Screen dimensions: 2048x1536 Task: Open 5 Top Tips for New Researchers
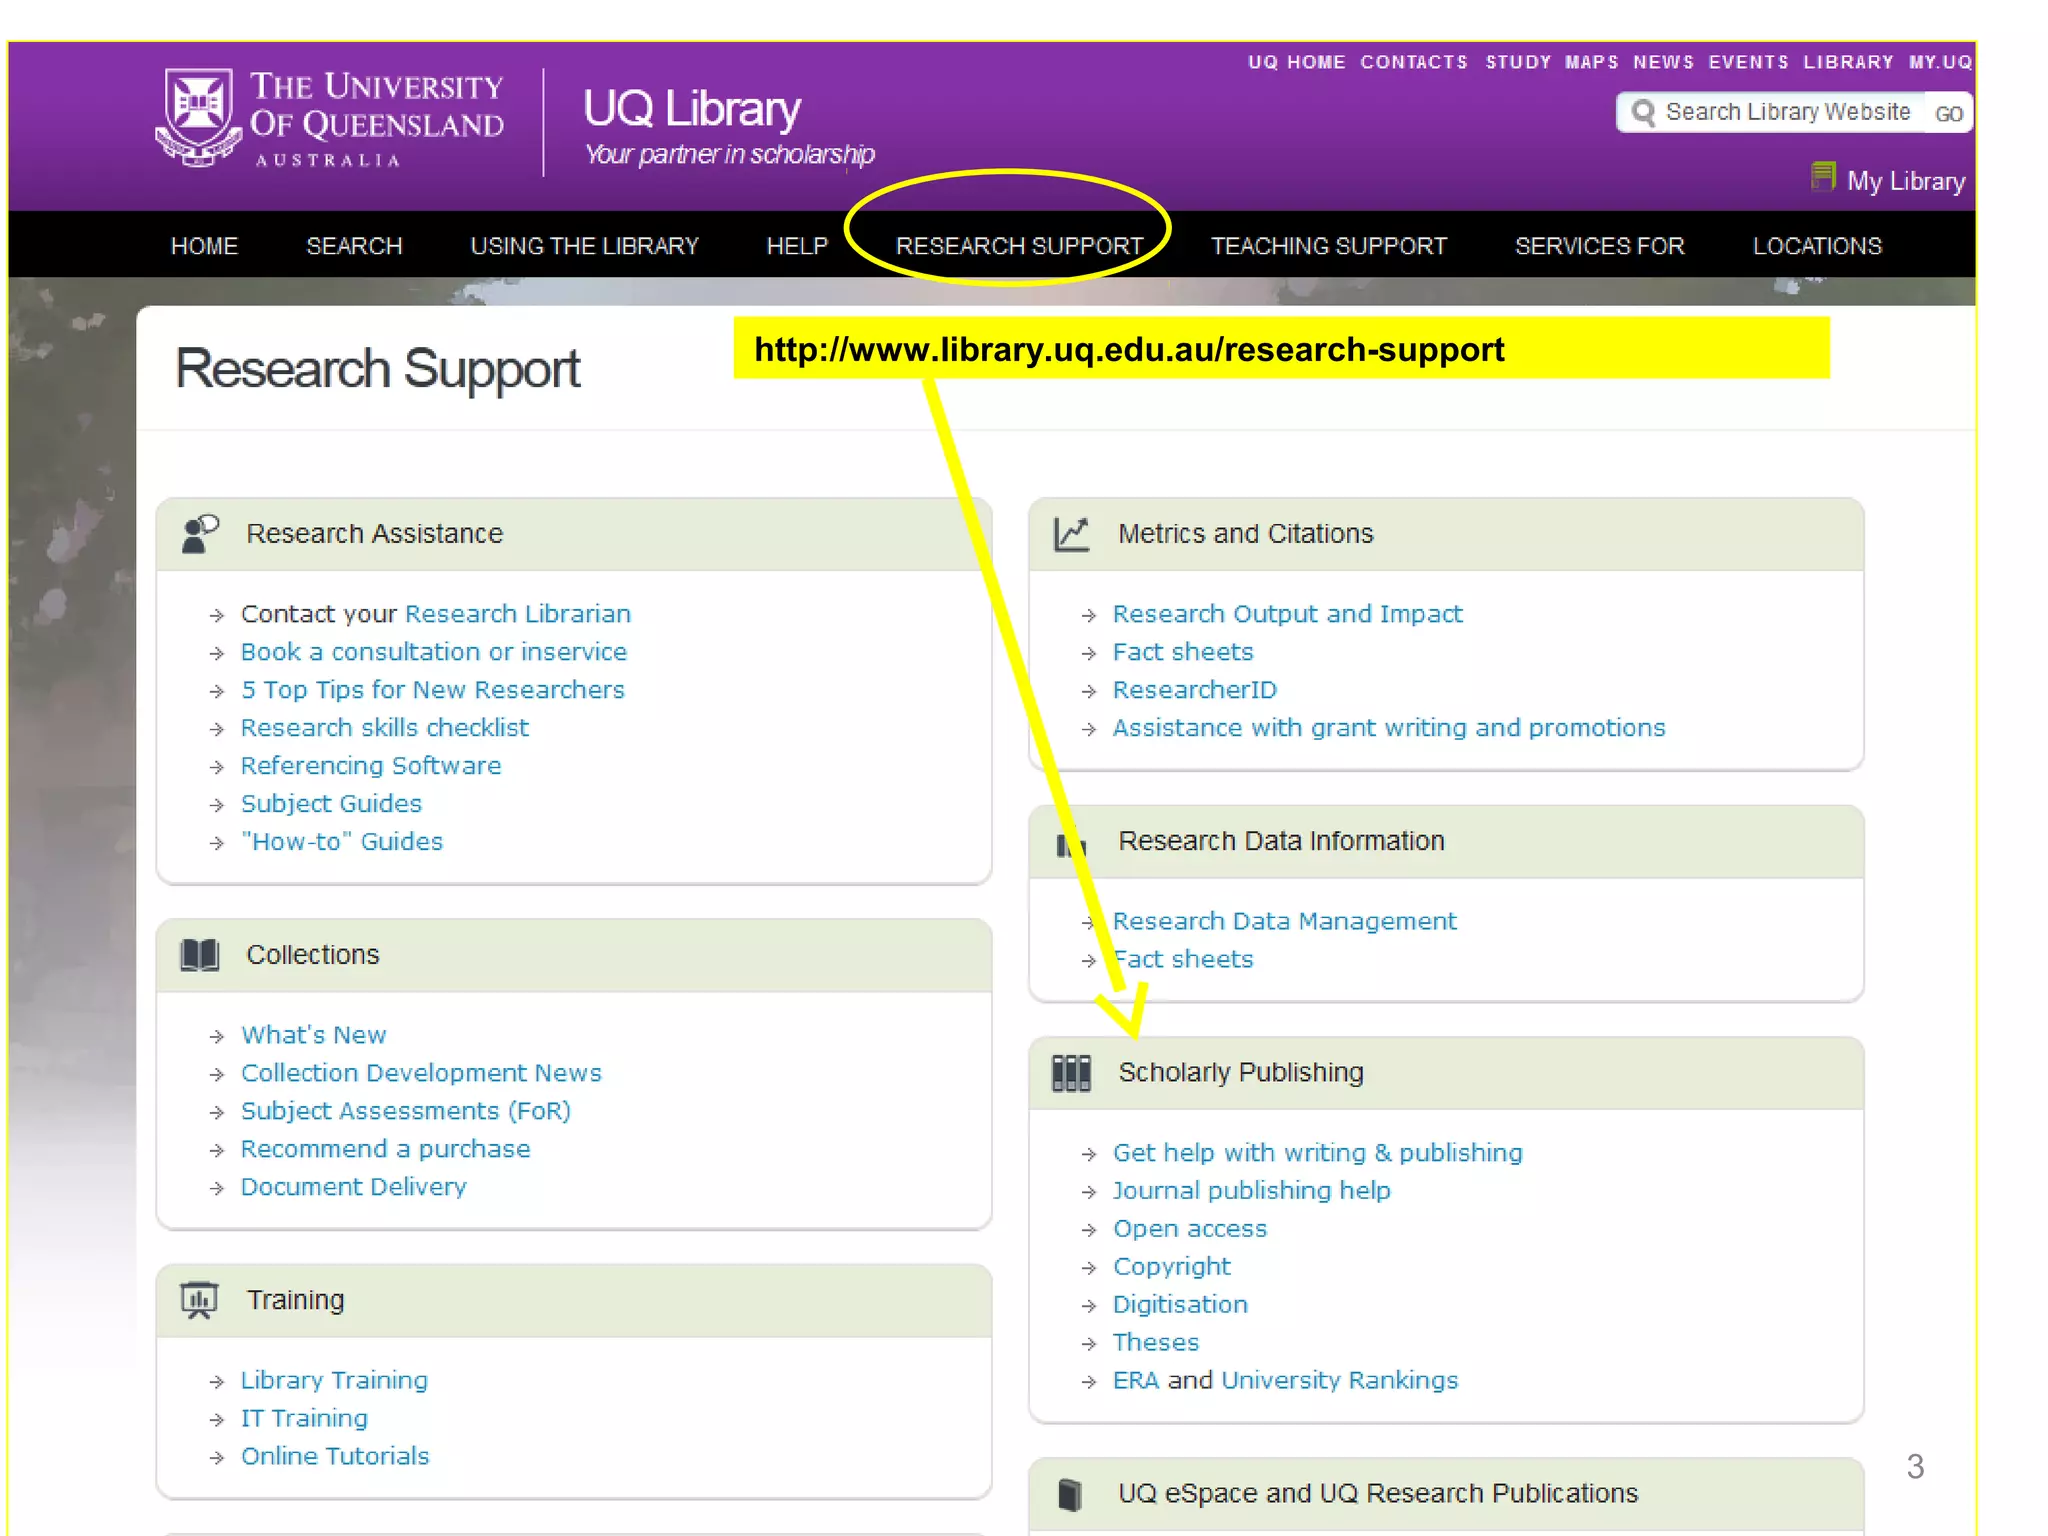click(x=433, y=690)
